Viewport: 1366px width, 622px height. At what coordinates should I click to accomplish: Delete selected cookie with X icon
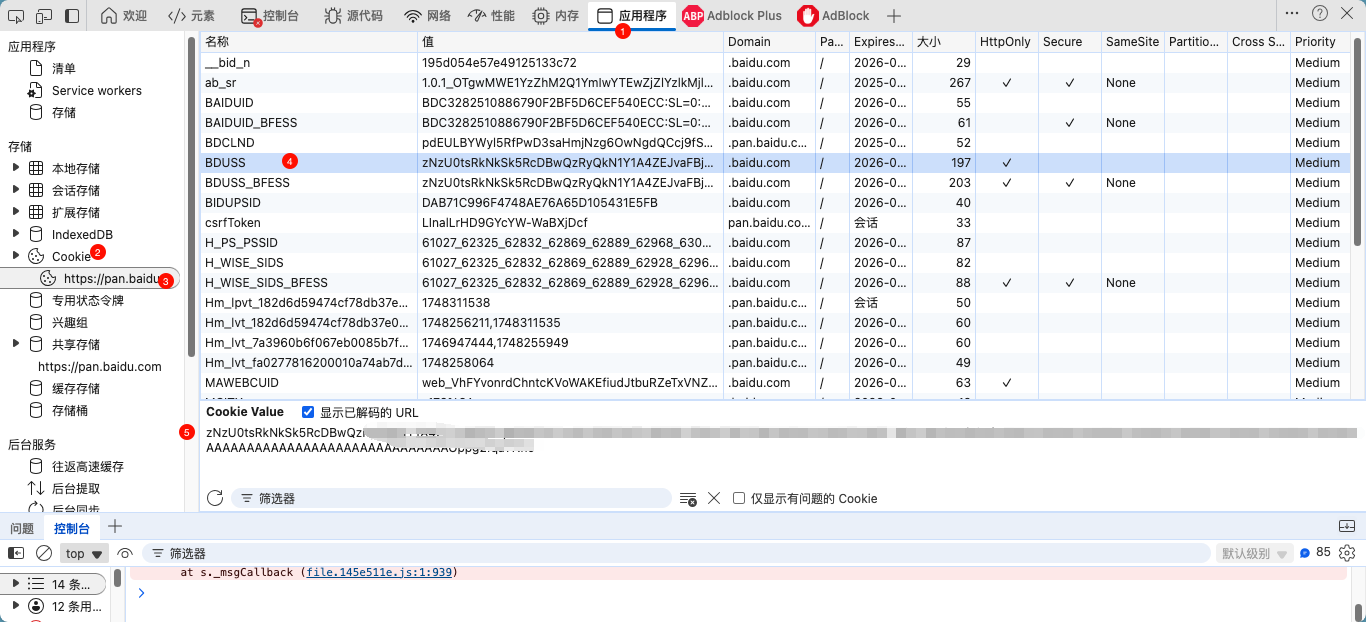pyautogui.click(x=714, y=498)
